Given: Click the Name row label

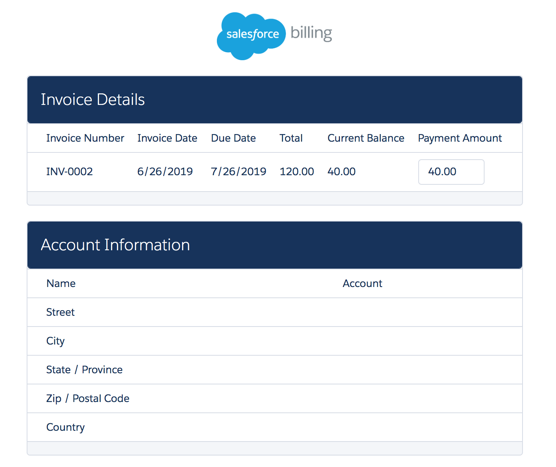Looking at the screenshot, I should pyautogui.click(x=61, y=283).
